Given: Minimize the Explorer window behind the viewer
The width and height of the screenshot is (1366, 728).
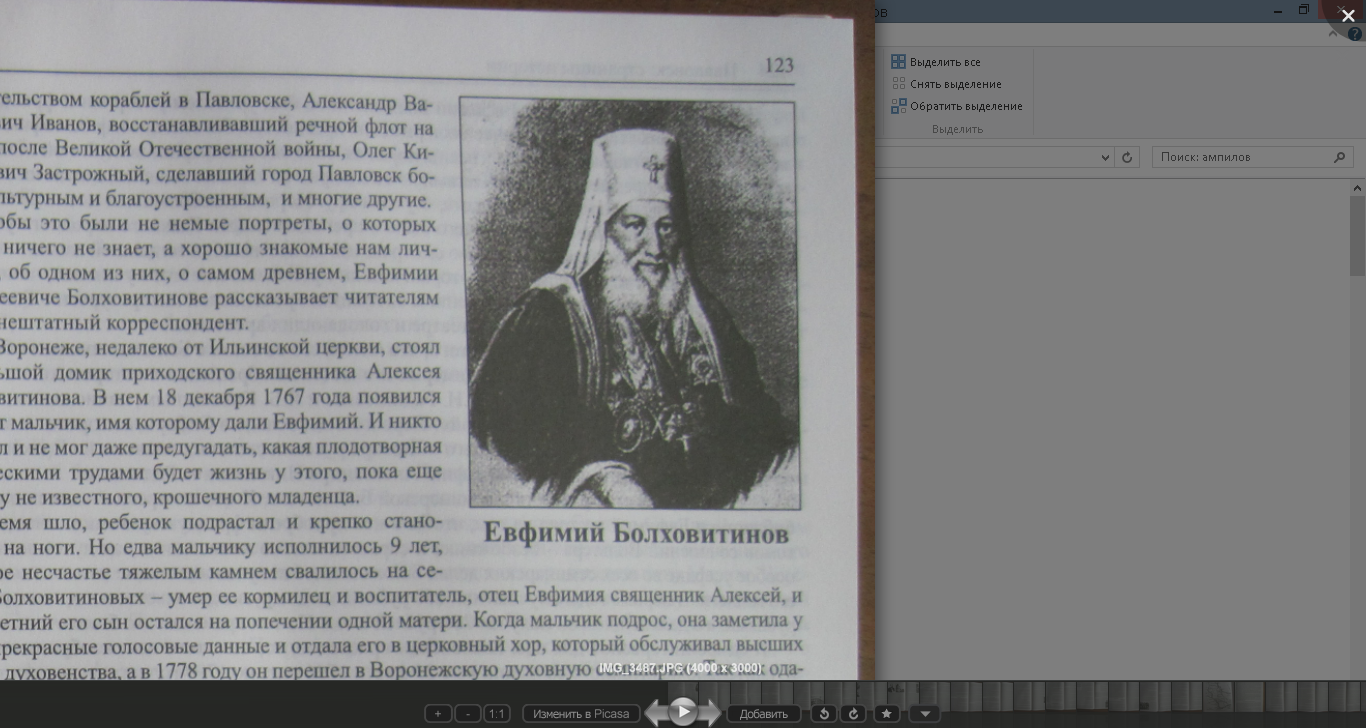Looking at the screenshot, I should [1280, 11].
